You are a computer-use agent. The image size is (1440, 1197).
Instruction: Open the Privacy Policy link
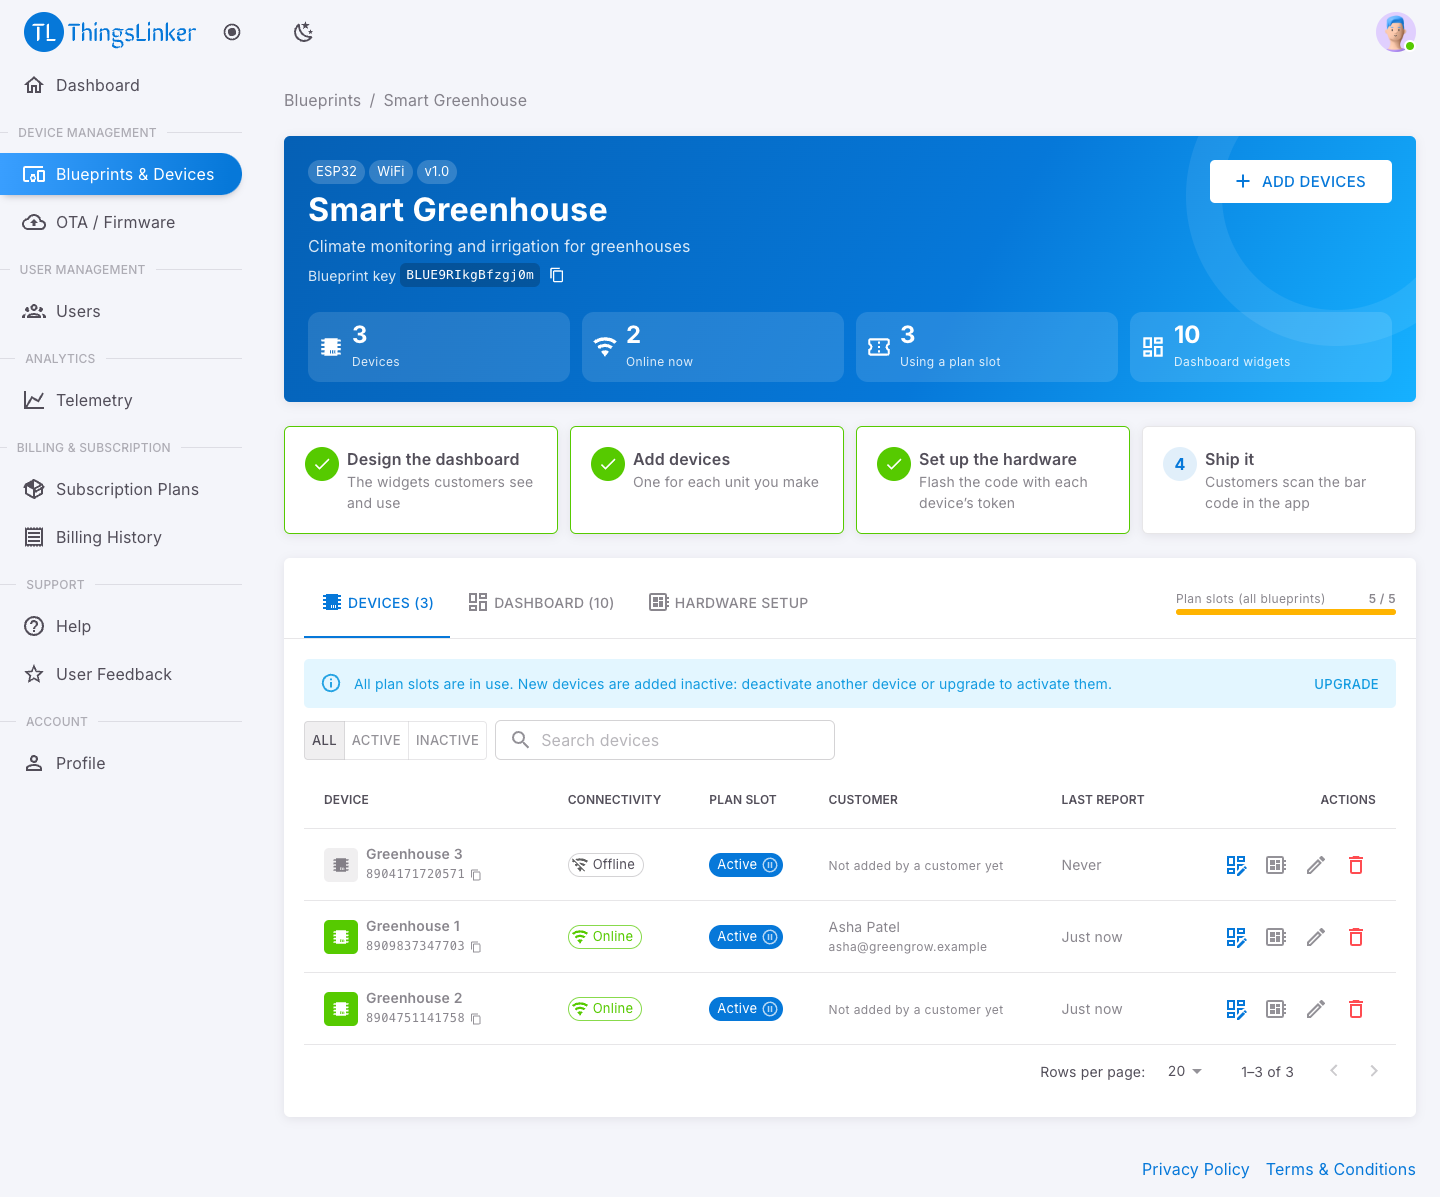click(1196, 1169)
